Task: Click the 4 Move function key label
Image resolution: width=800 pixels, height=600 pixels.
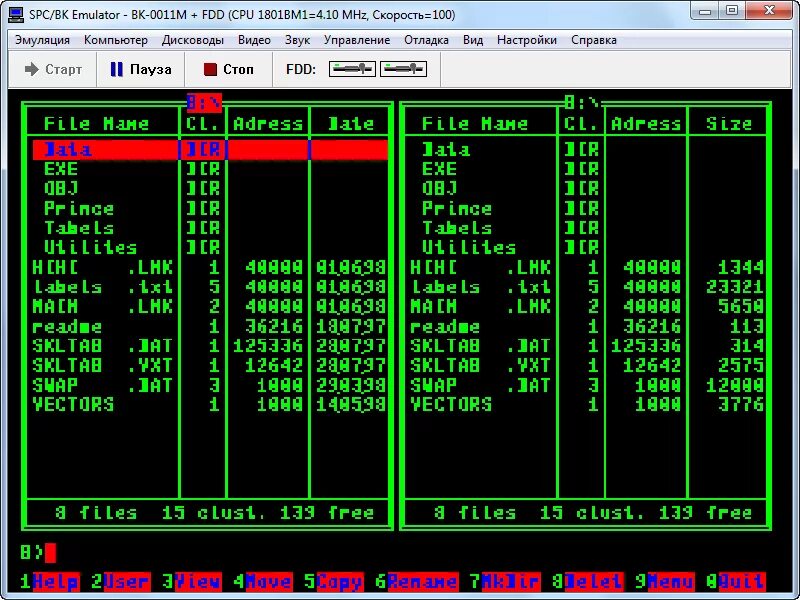Action: pos(263,581)
